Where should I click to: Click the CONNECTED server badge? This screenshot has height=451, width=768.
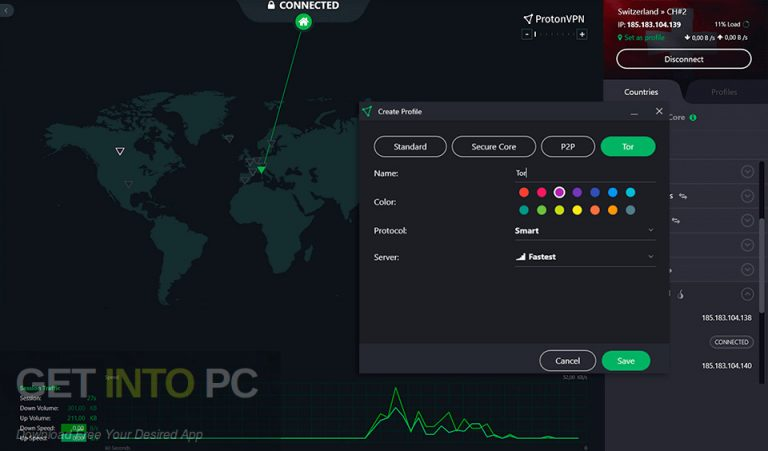coord(731,342)
